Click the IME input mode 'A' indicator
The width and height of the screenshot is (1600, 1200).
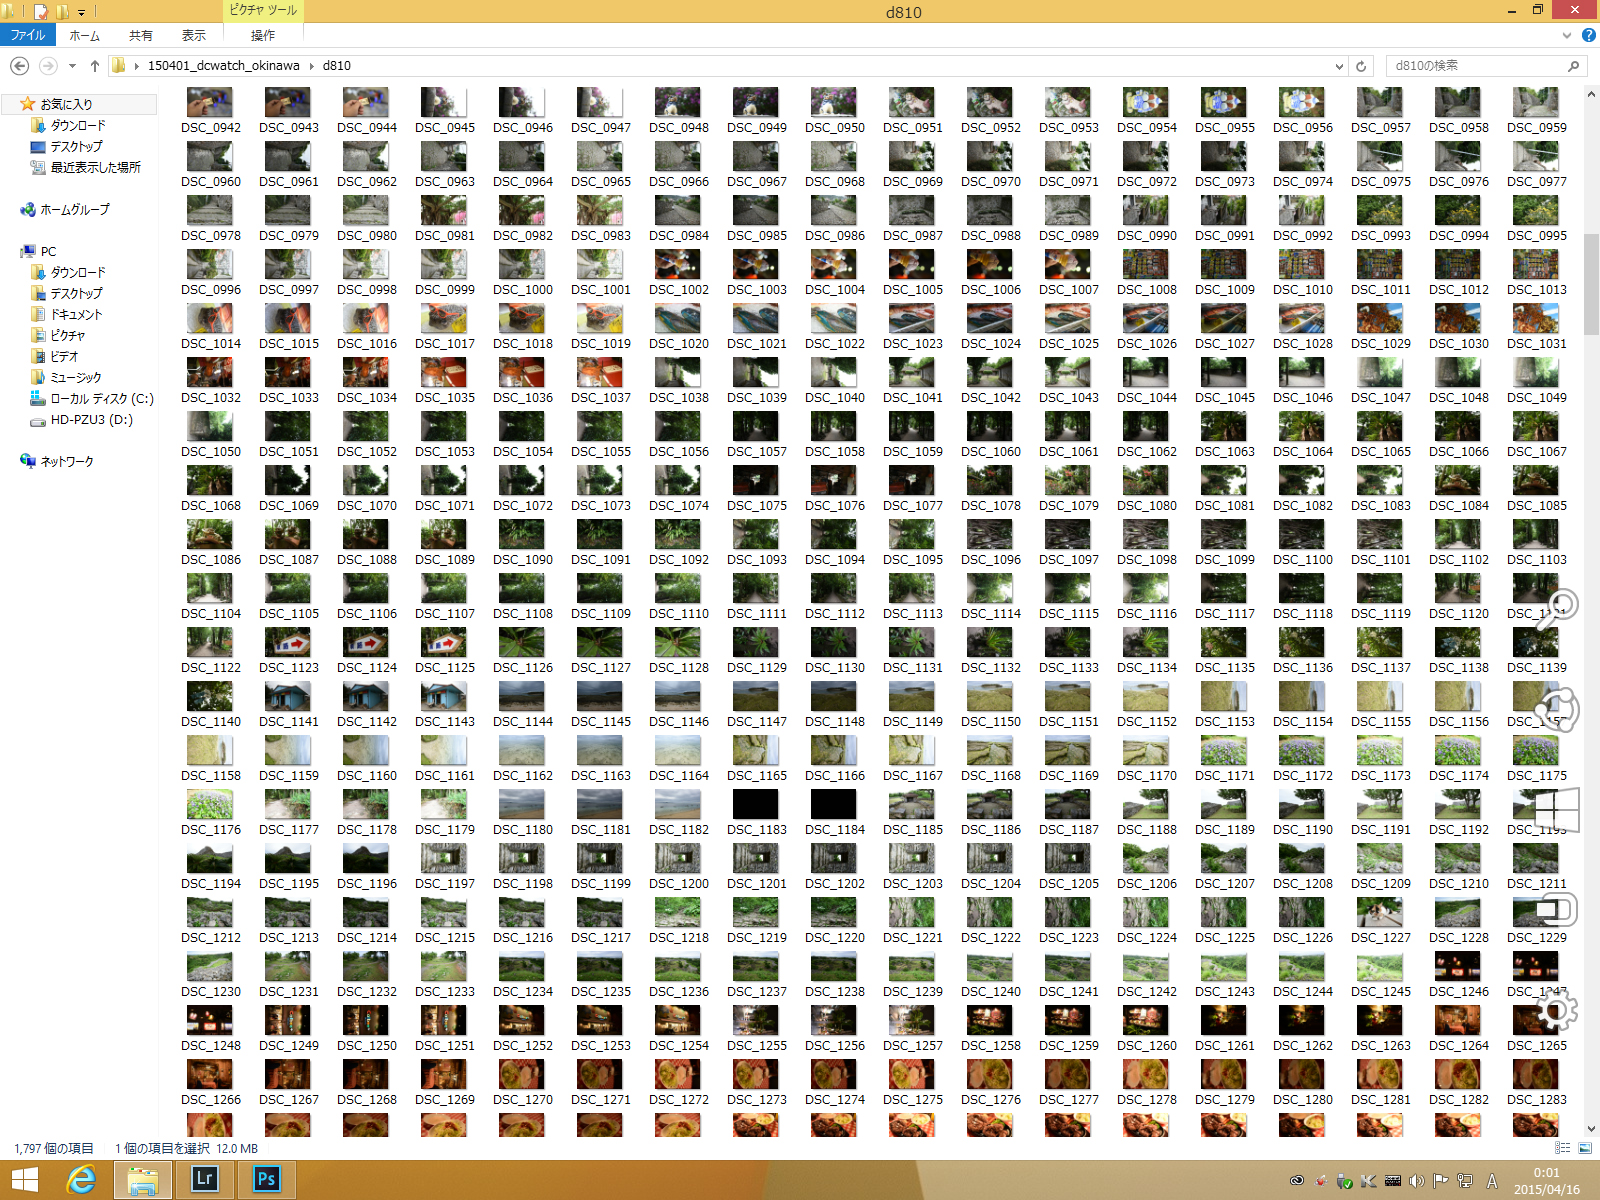point(1492,1181)
